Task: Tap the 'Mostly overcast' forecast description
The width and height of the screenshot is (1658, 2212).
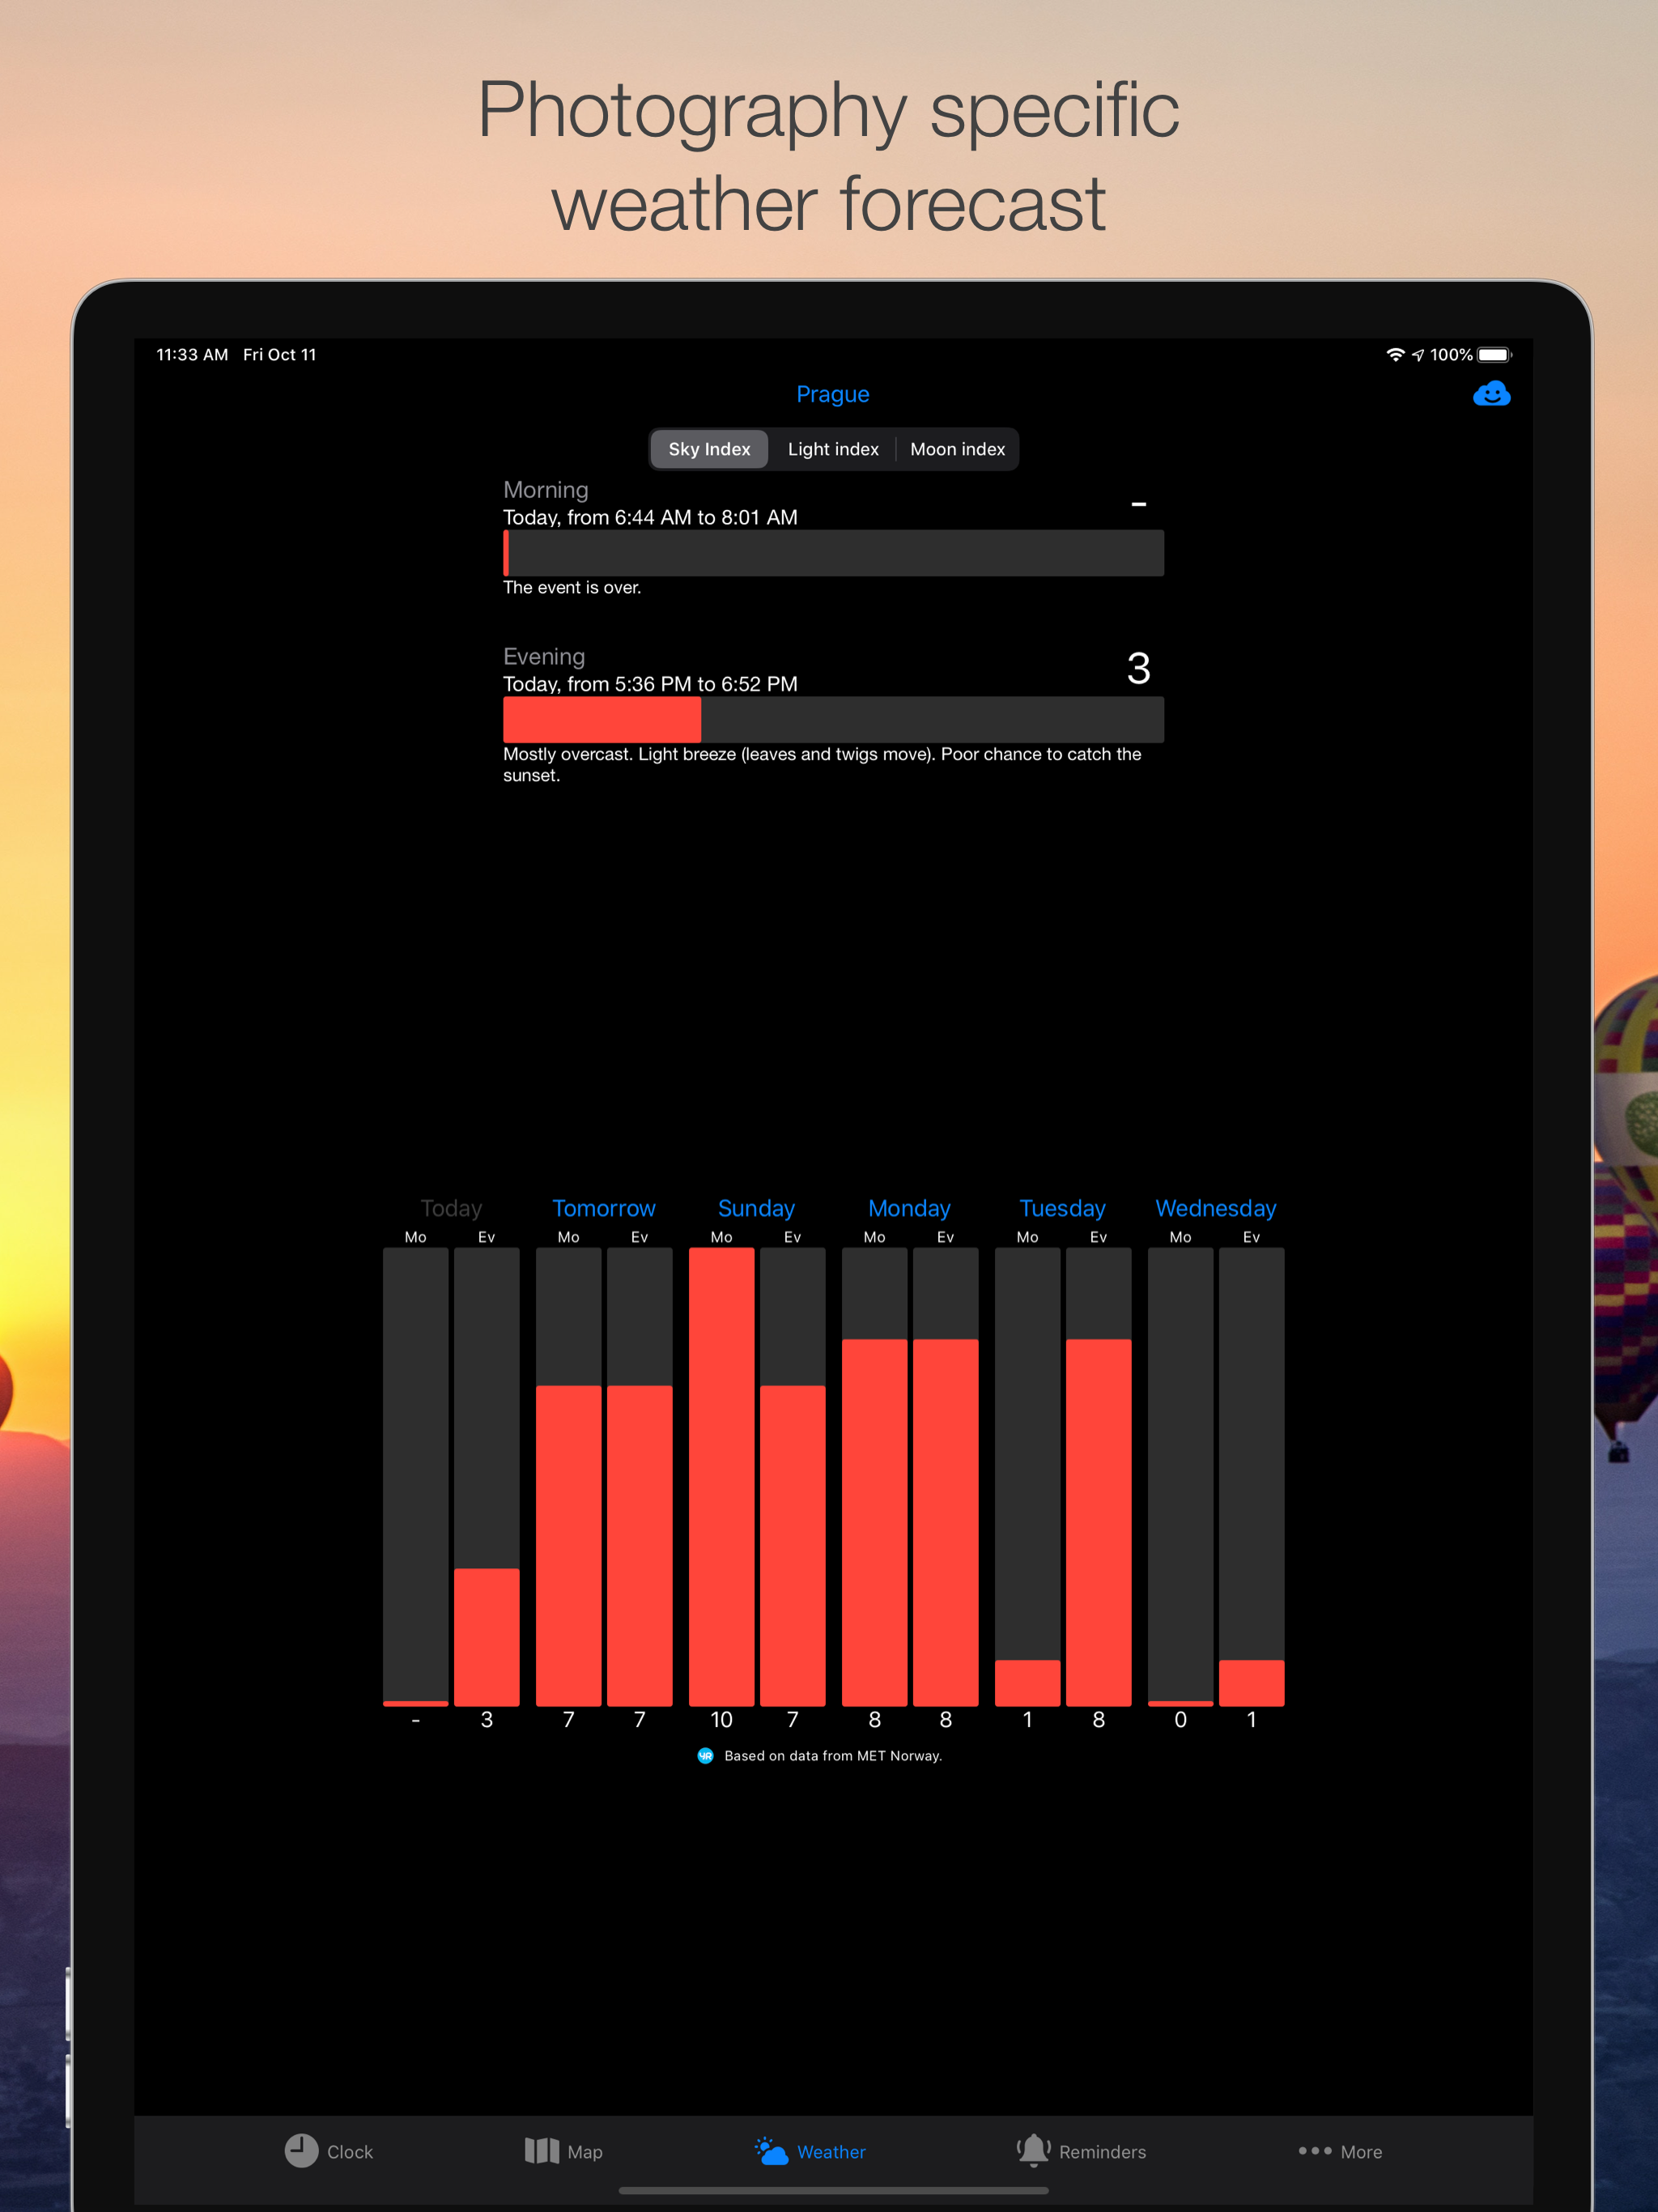Action: (822, 765)
